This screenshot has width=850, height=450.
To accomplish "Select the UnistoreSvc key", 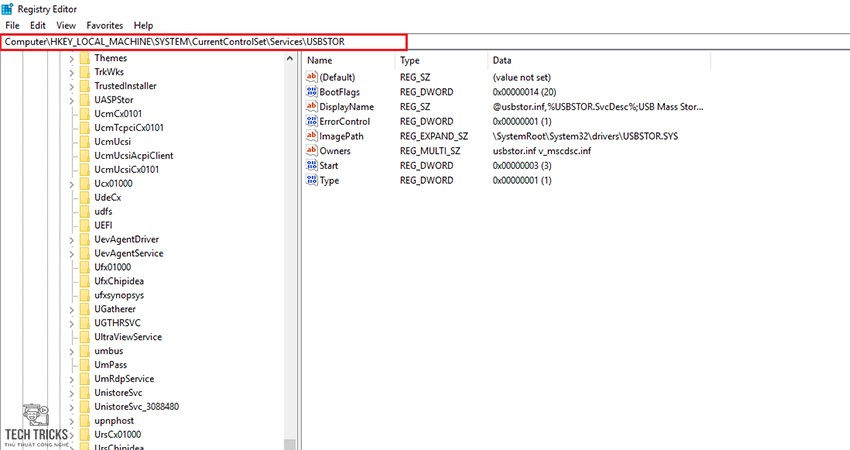I will click(118, 393).
